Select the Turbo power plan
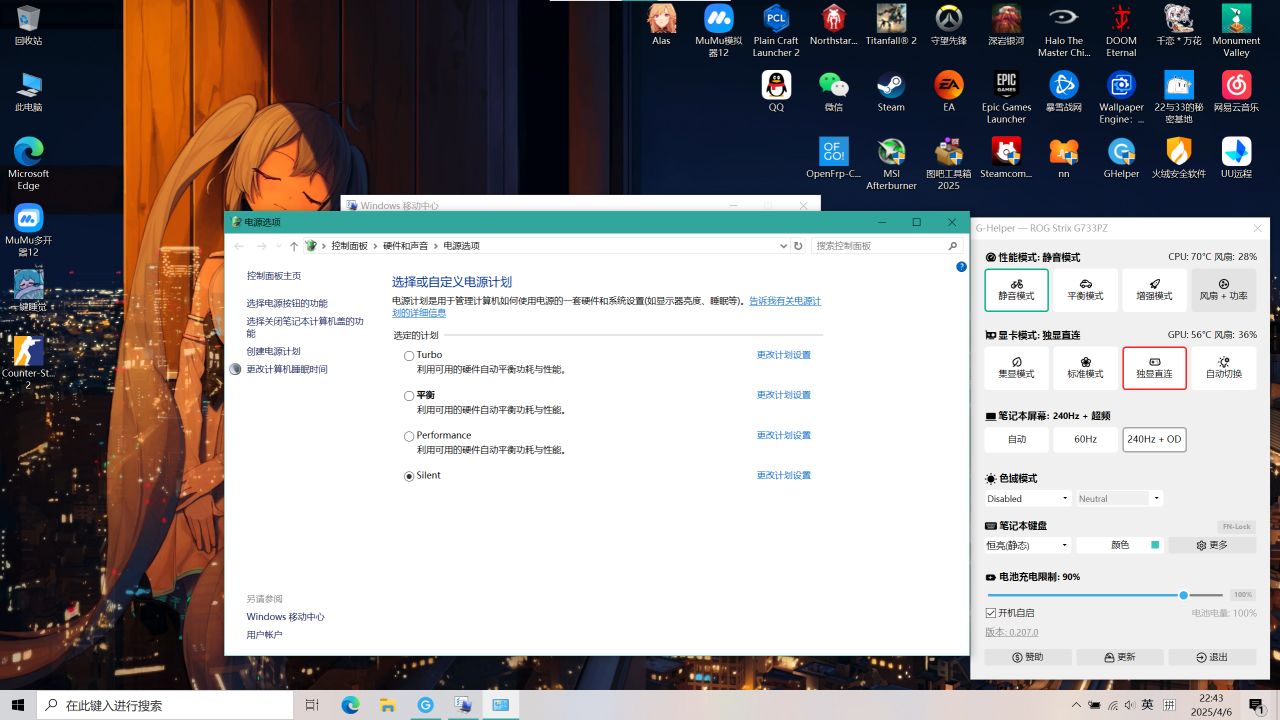1280x720 pixels. point(409,356)
